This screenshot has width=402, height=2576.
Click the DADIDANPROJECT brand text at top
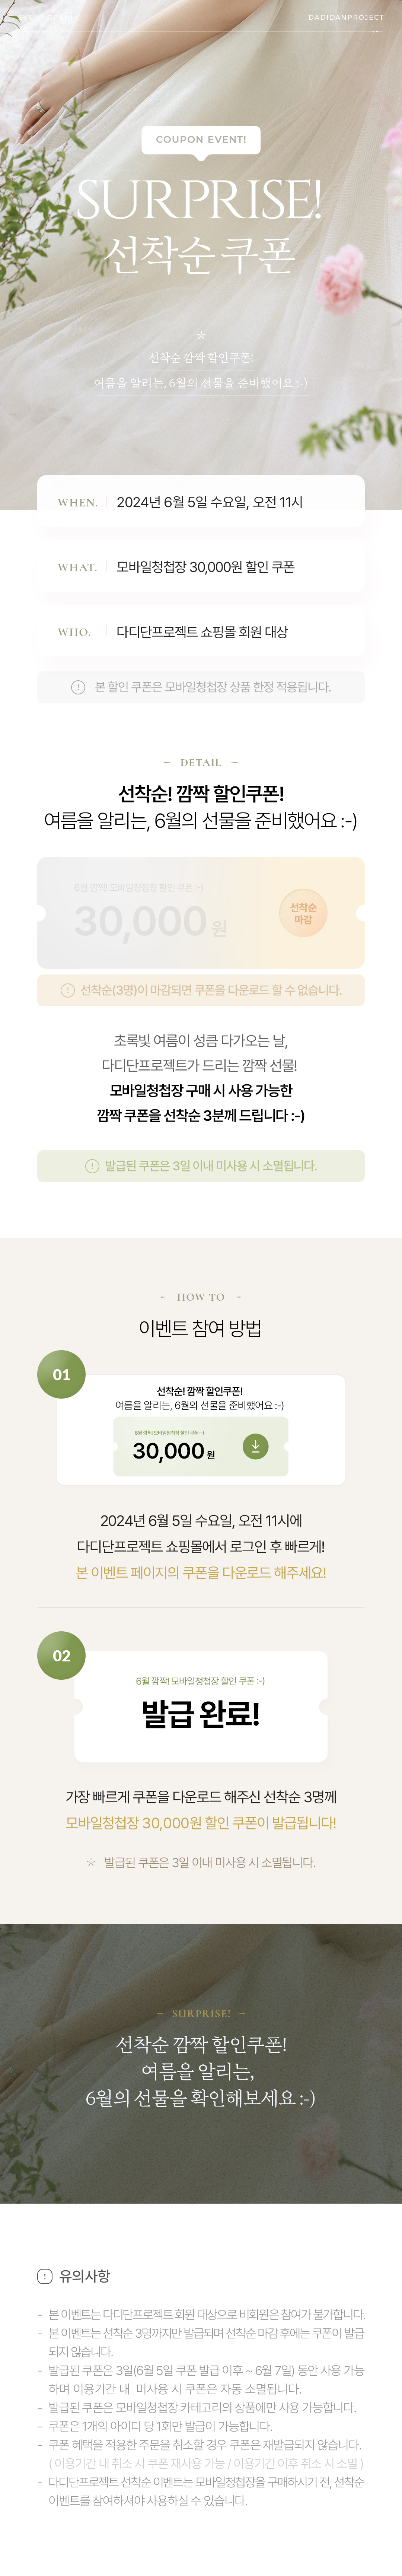tap(345, 17)
